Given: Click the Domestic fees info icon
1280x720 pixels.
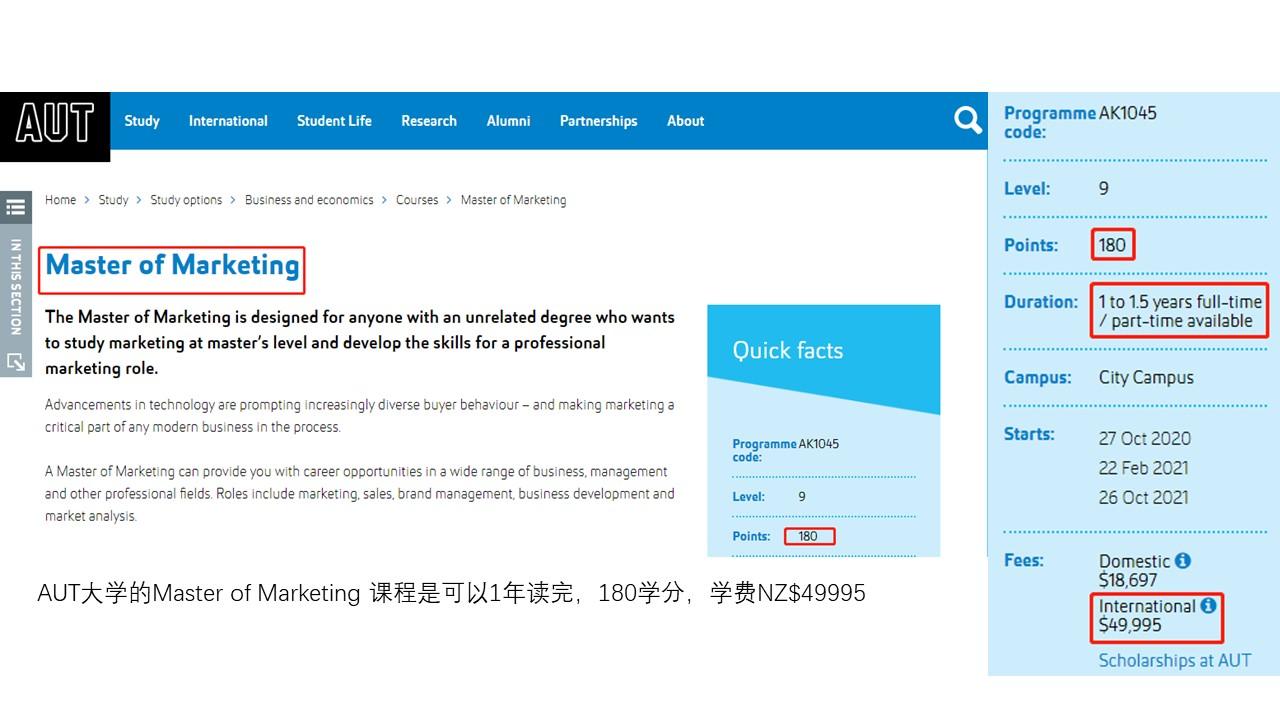Looking at the screenshot, I should (1183, 561).
